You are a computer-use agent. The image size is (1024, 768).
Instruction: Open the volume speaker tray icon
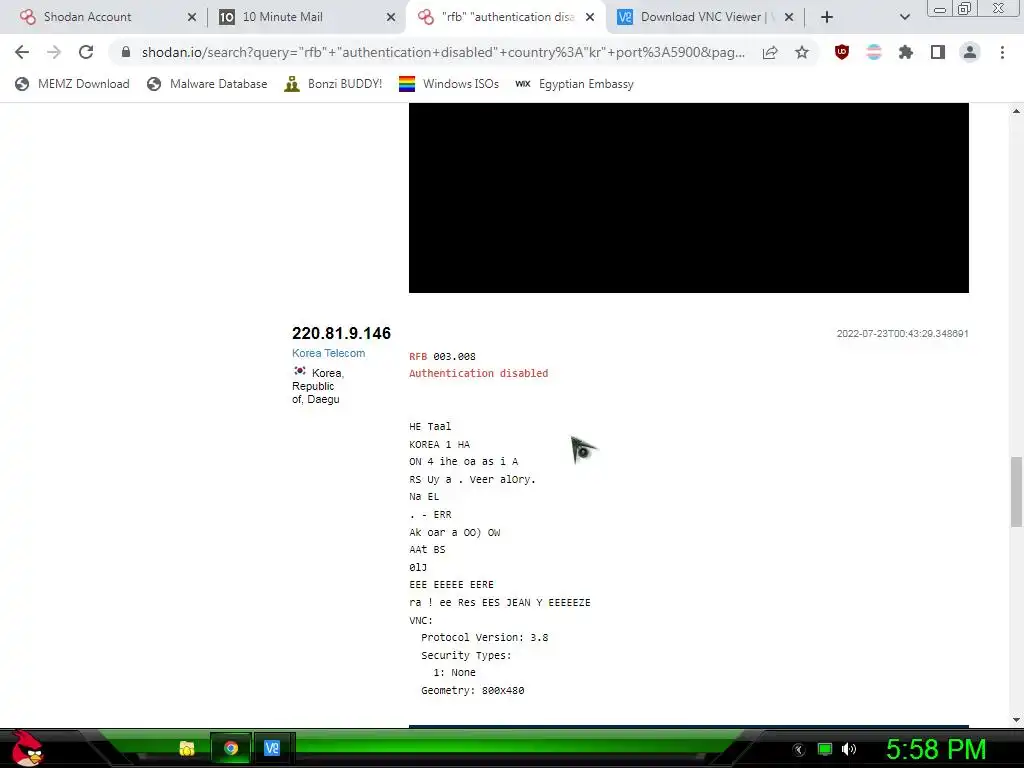[849, 749]
